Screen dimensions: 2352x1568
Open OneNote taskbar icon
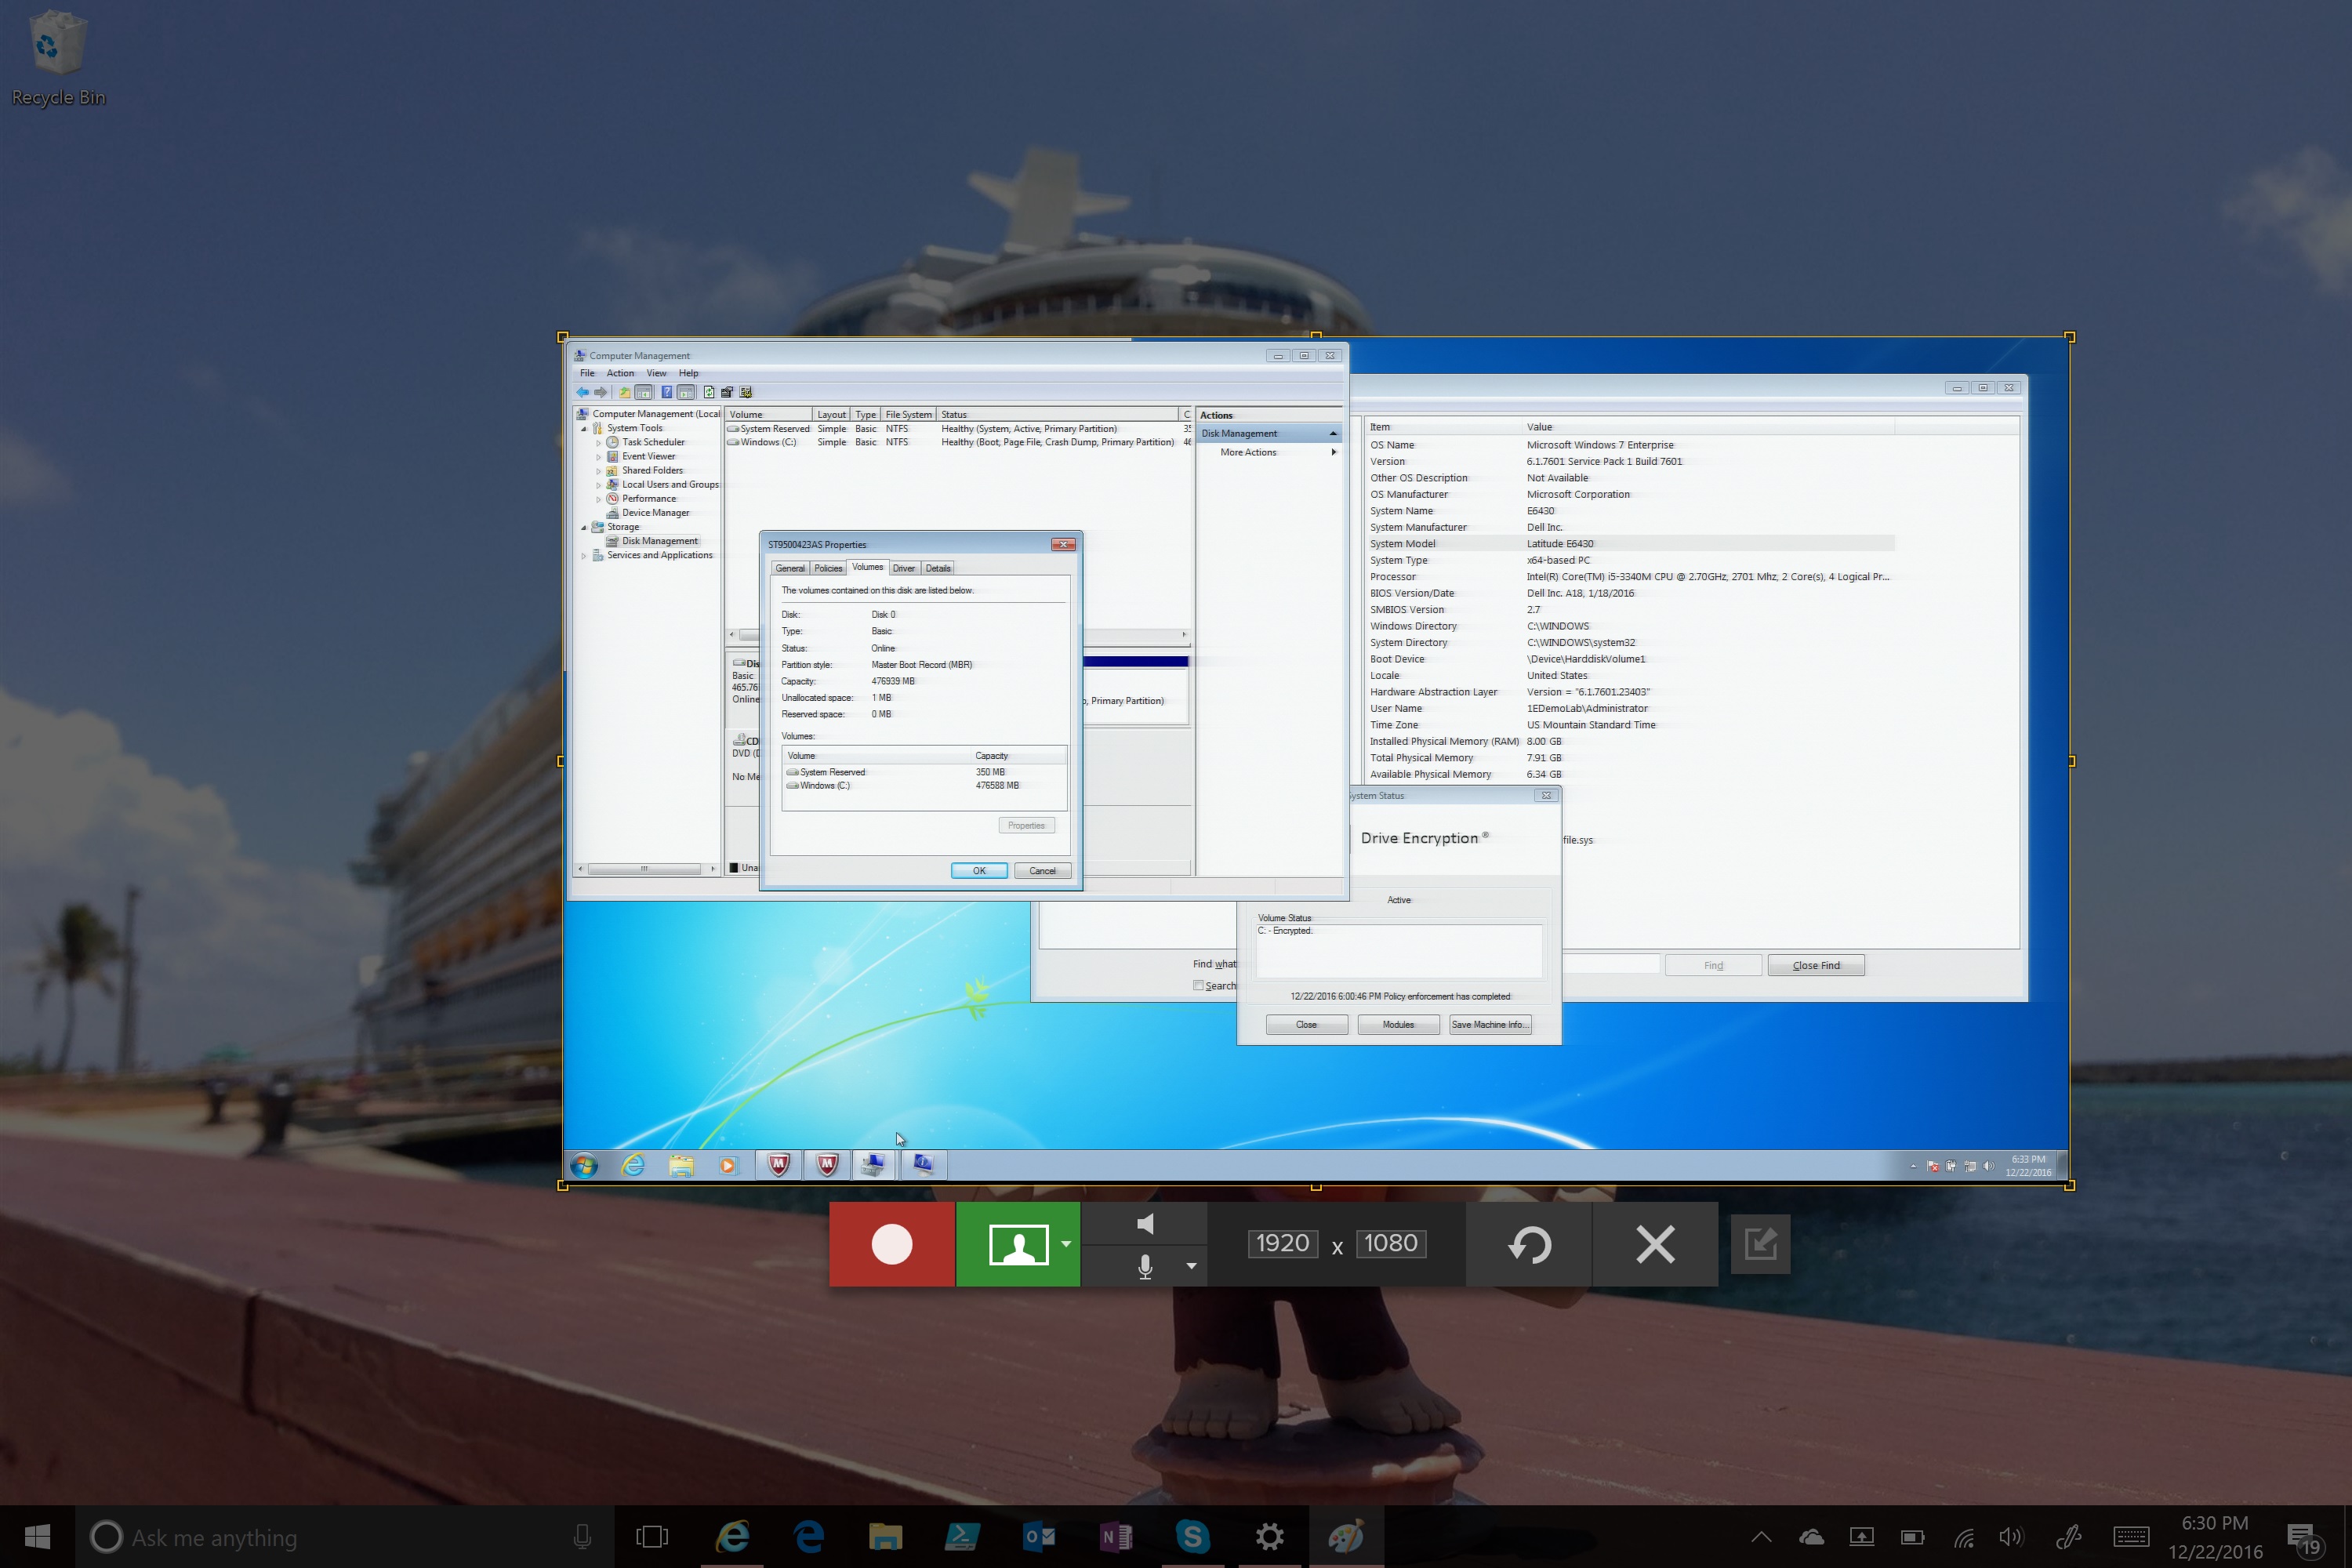coord(1115,1536)
